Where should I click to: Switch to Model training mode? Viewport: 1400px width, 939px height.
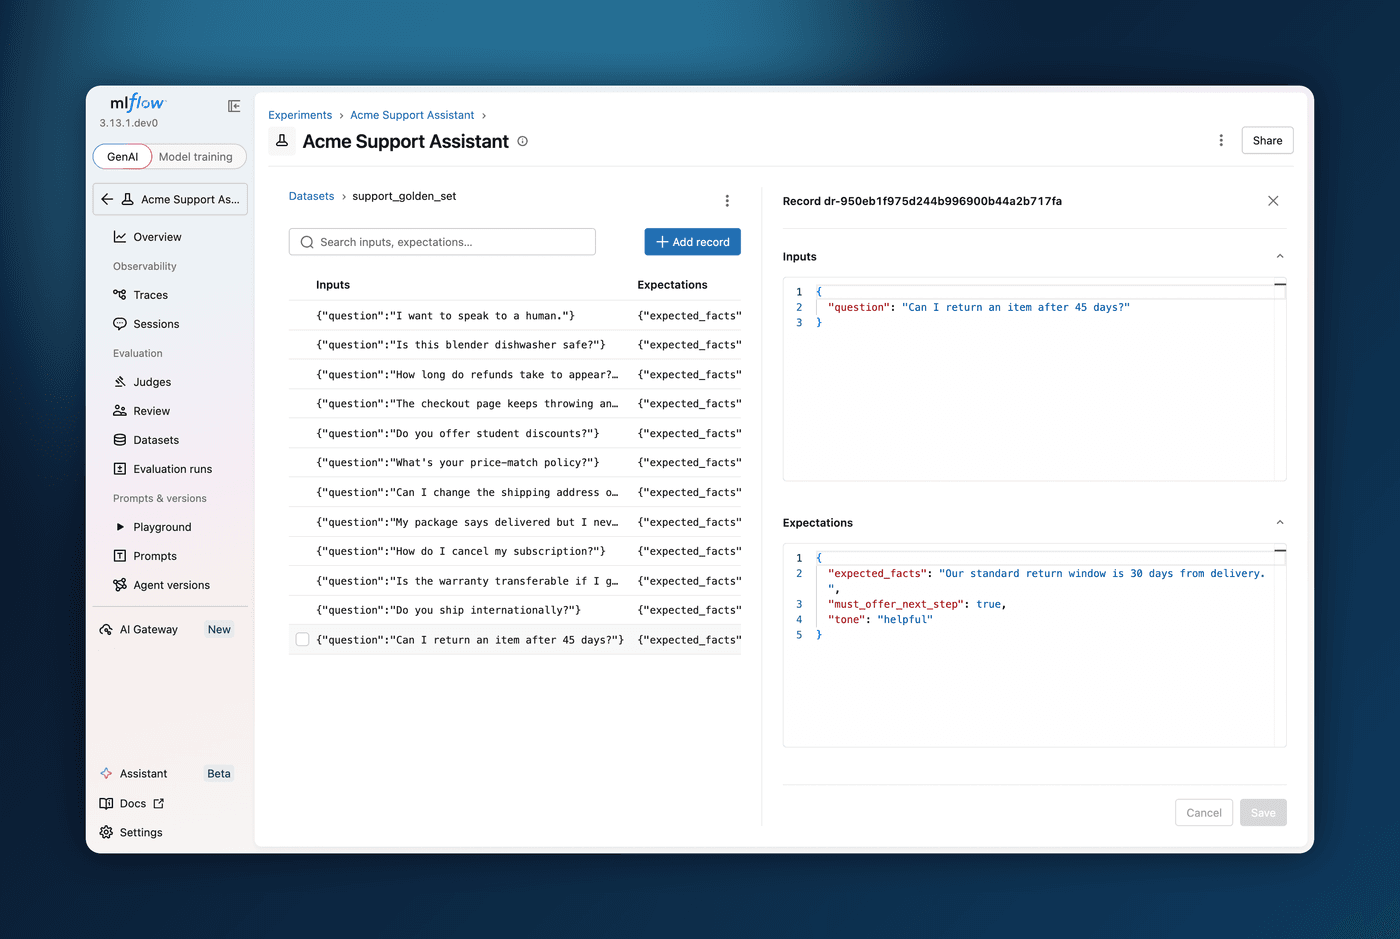(x=196, y=157)
